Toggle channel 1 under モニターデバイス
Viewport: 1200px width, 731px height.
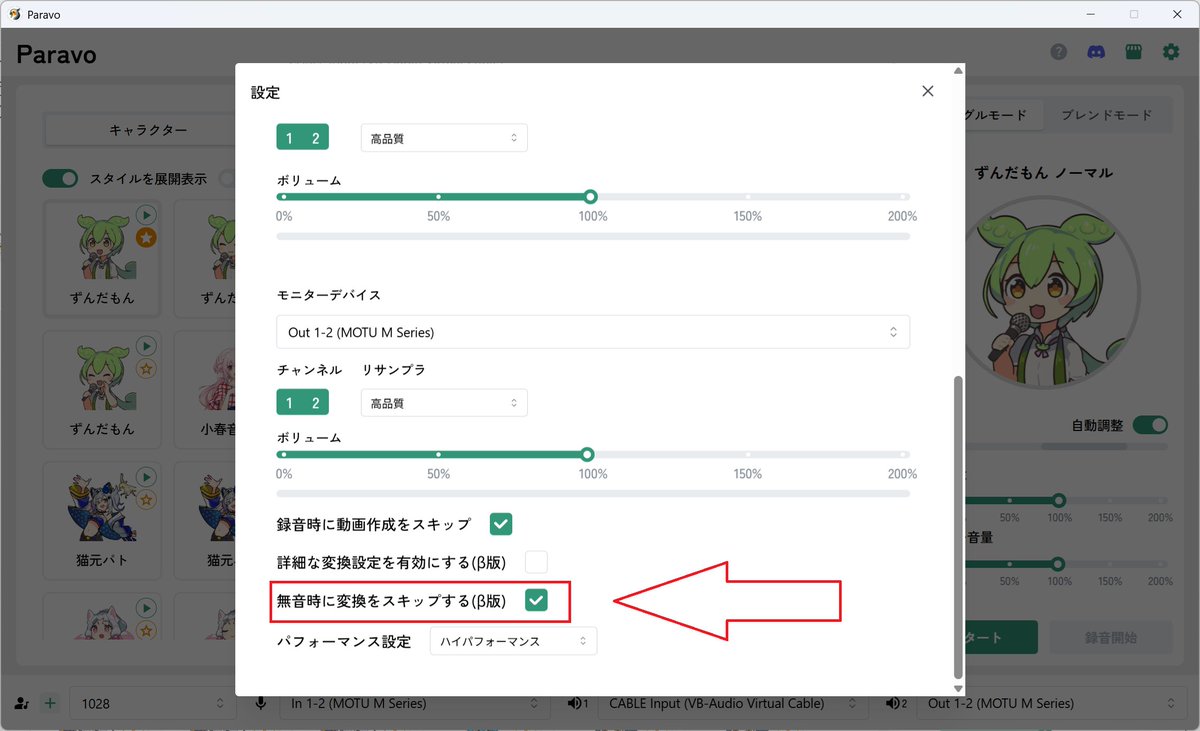tap(290, 403)
